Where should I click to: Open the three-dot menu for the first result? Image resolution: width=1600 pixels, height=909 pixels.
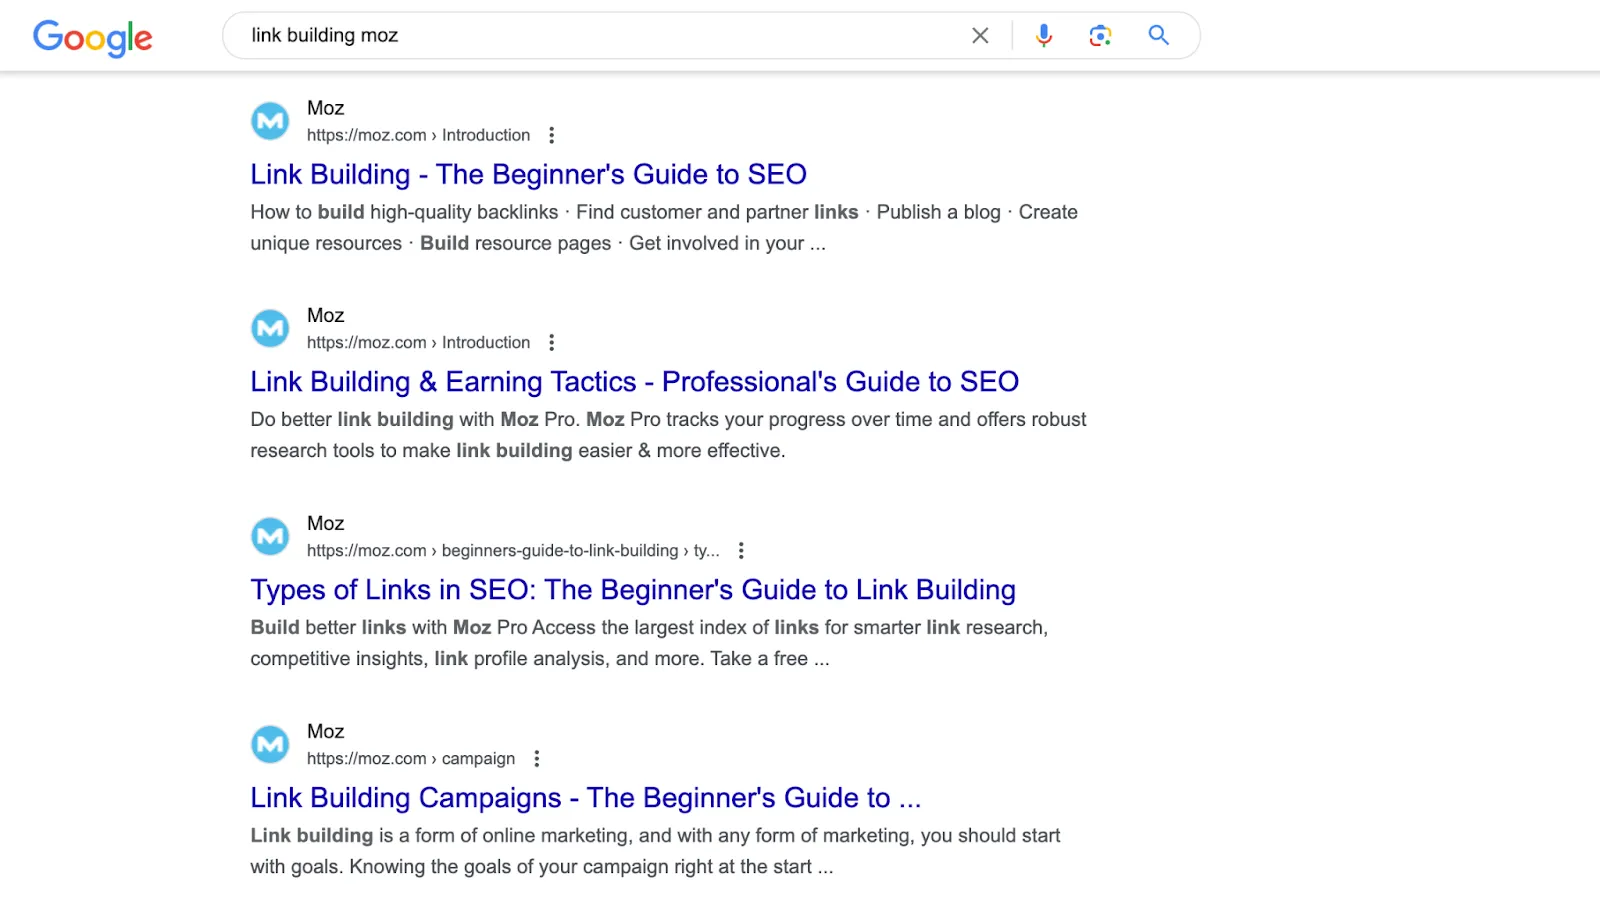(x=551, y=135)
